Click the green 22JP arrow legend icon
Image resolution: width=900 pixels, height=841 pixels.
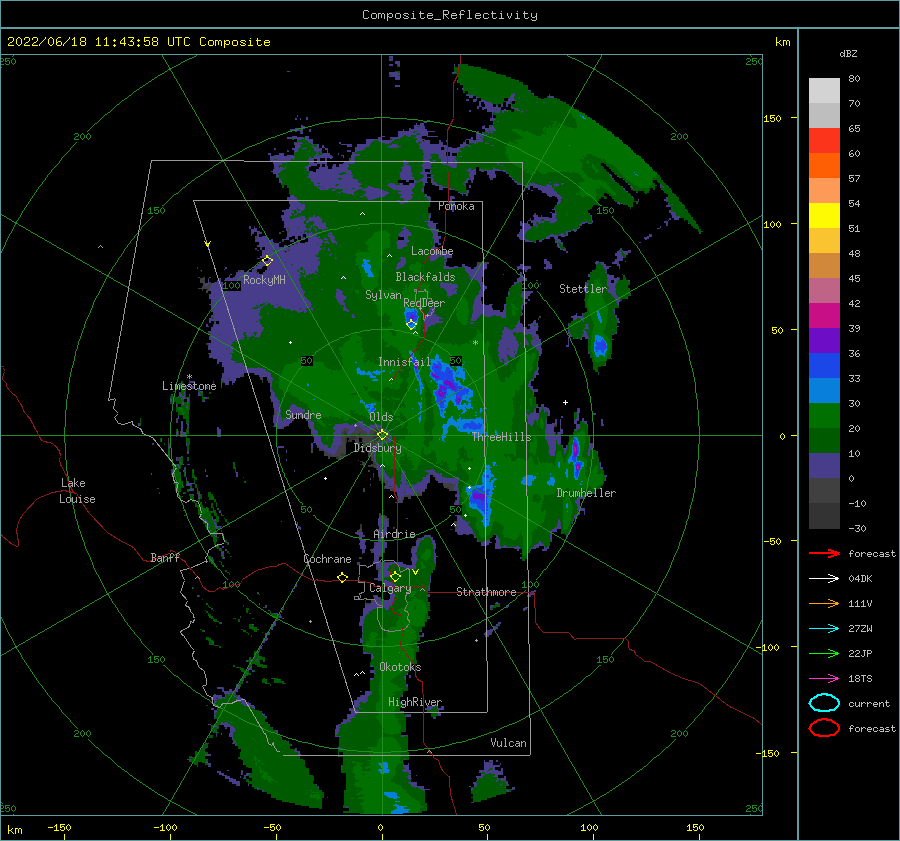click(x=824, y=653)
